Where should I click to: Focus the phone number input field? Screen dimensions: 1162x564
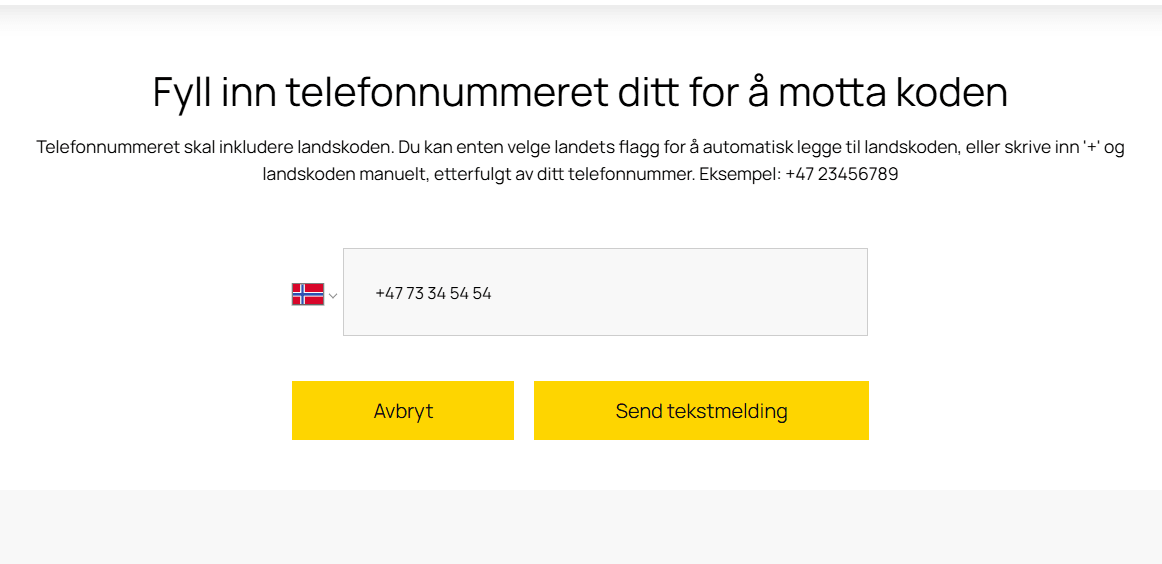click(605, 292)
